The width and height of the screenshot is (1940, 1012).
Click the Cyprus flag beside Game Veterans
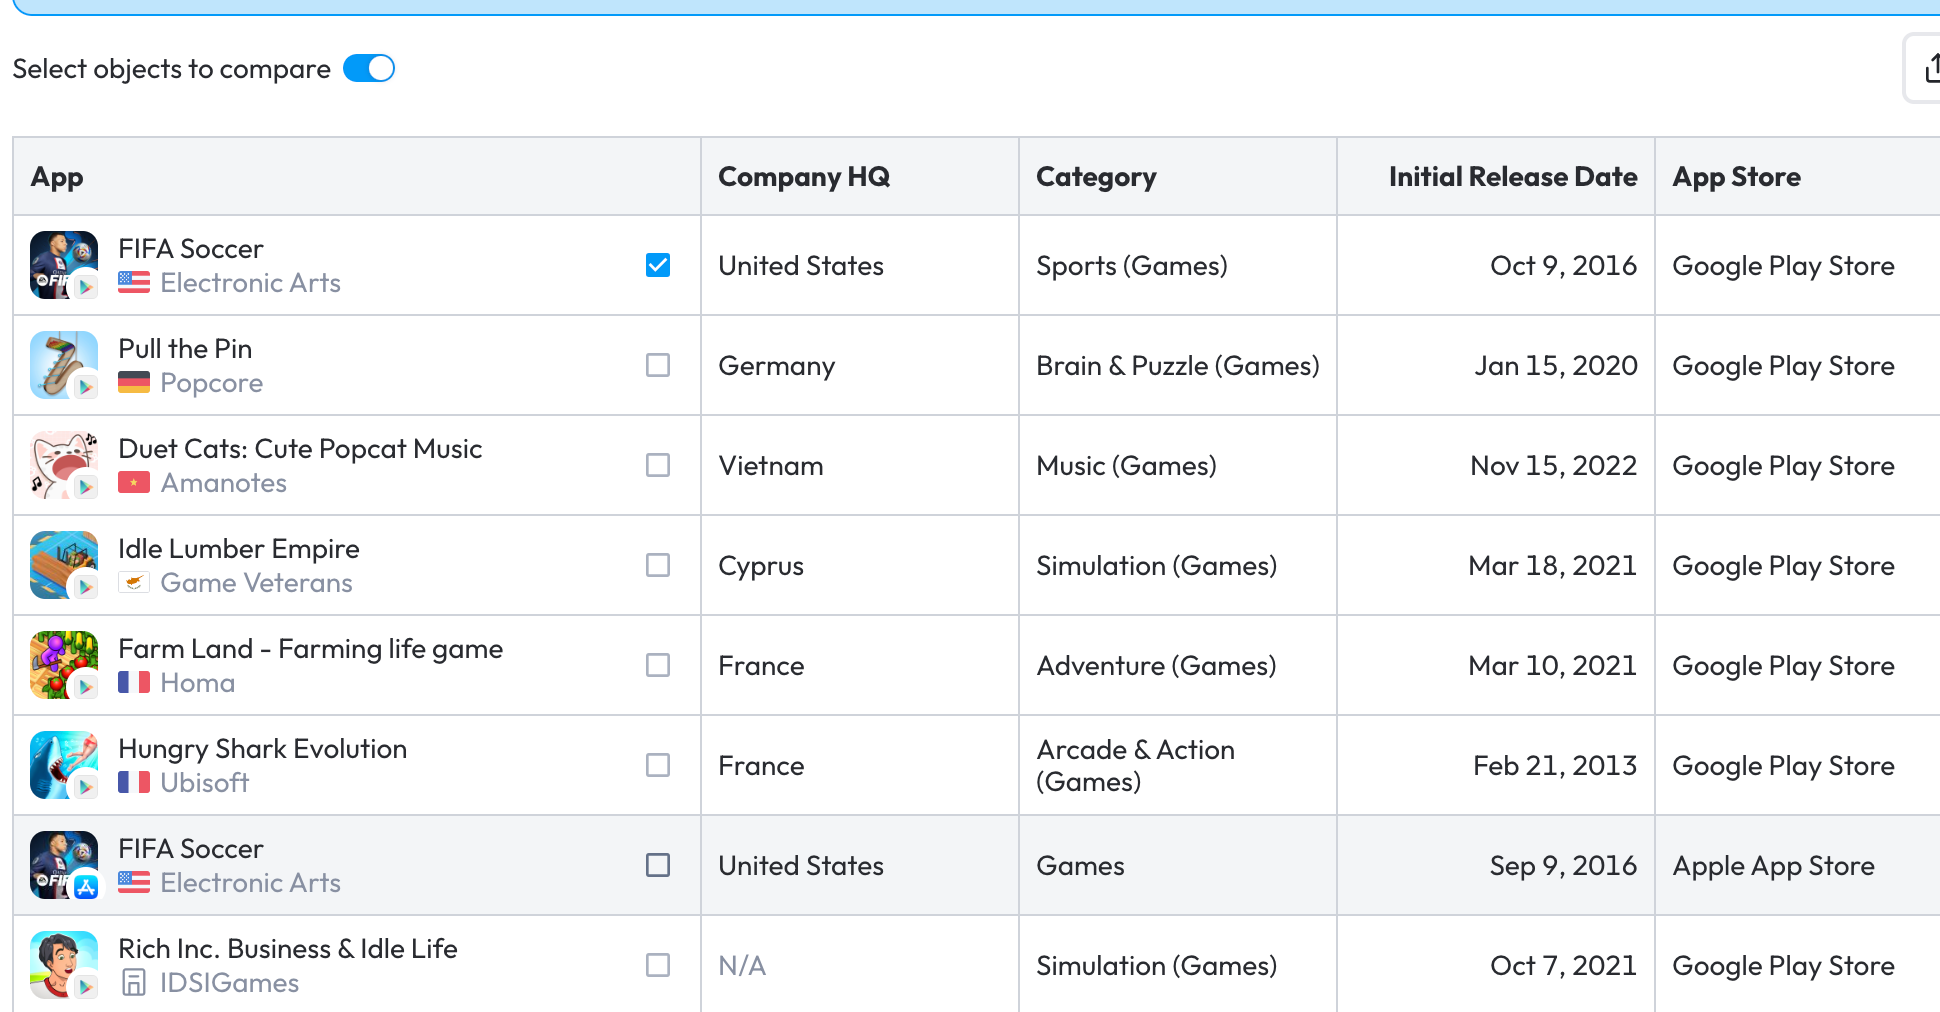134,583
